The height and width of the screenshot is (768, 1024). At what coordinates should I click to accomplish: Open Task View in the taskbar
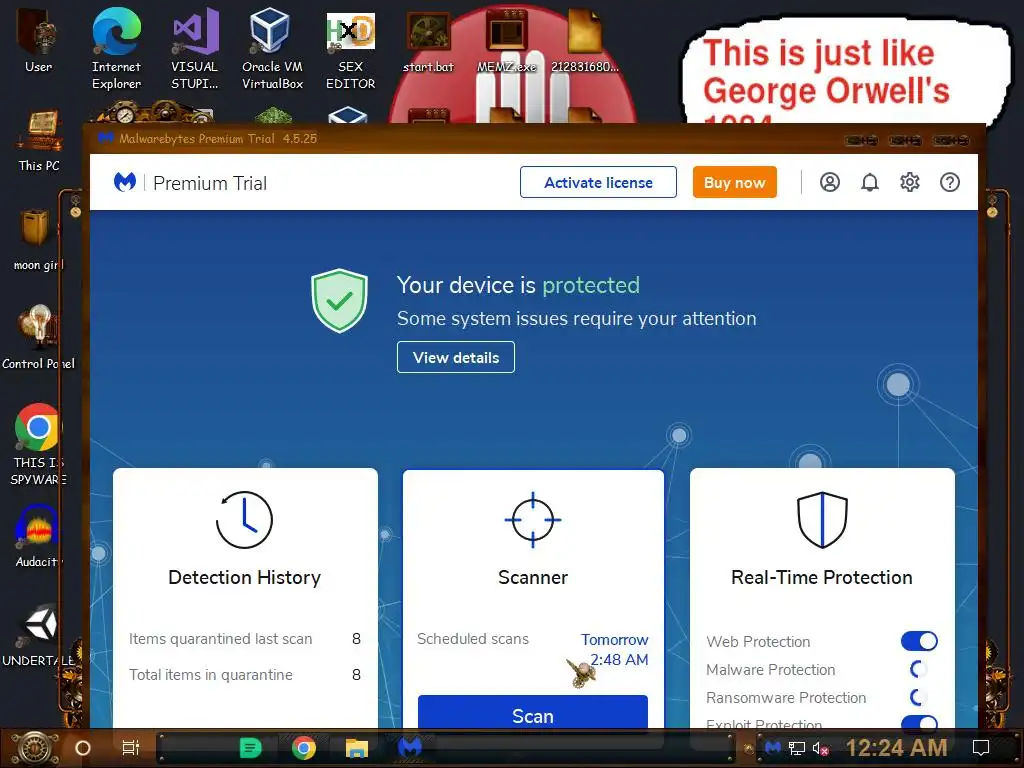[131, 748]
